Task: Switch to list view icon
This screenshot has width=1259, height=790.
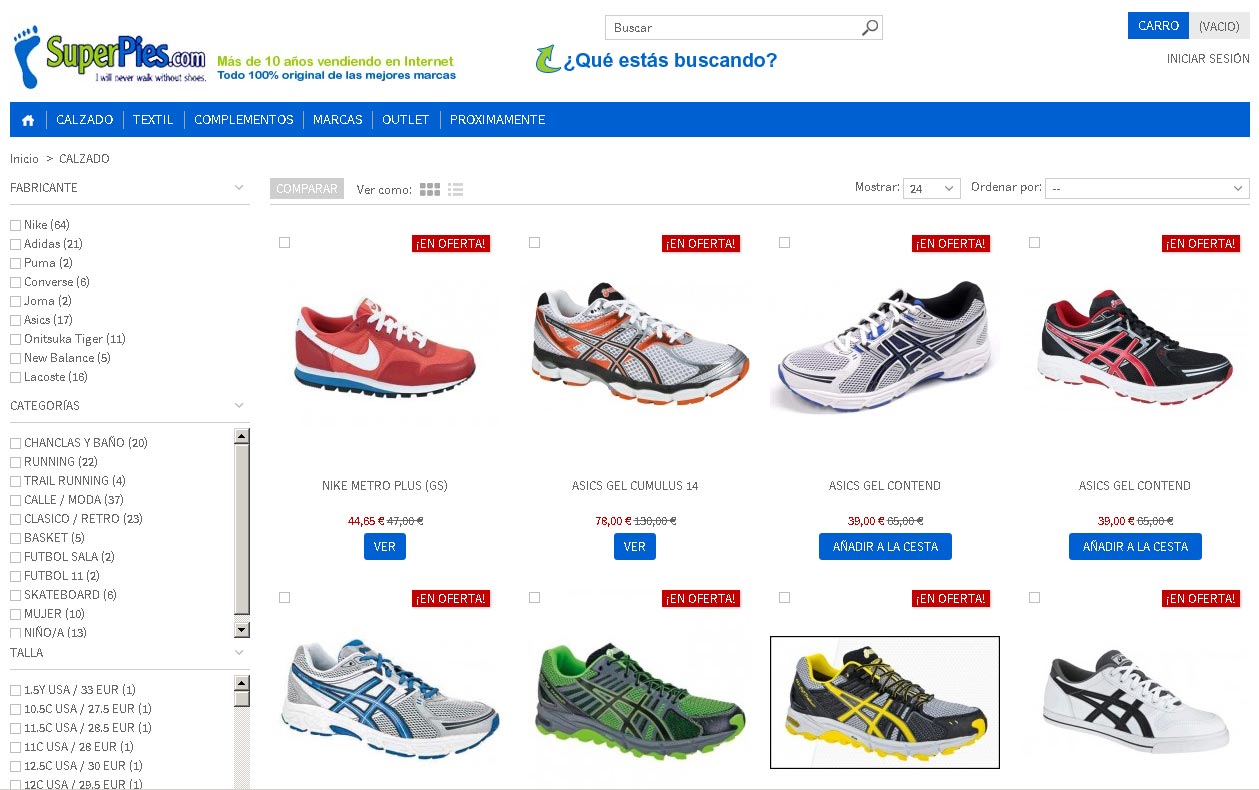Action: (456, 189)
